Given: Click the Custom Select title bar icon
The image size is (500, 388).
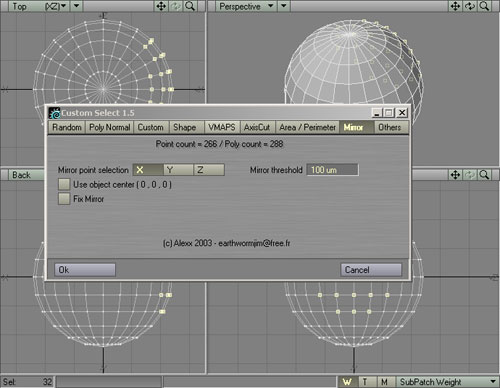Looking at the screenshot, I should 54,113.
